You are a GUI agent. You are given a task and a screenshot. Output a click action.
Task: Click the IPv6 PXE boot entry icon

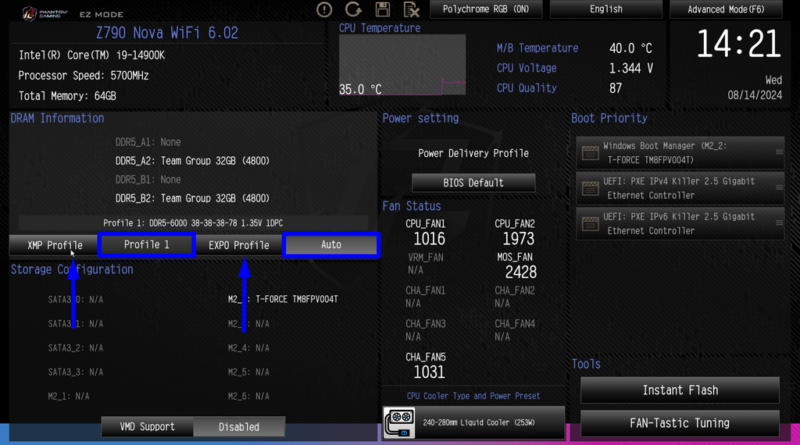click(x=590, y=223)
